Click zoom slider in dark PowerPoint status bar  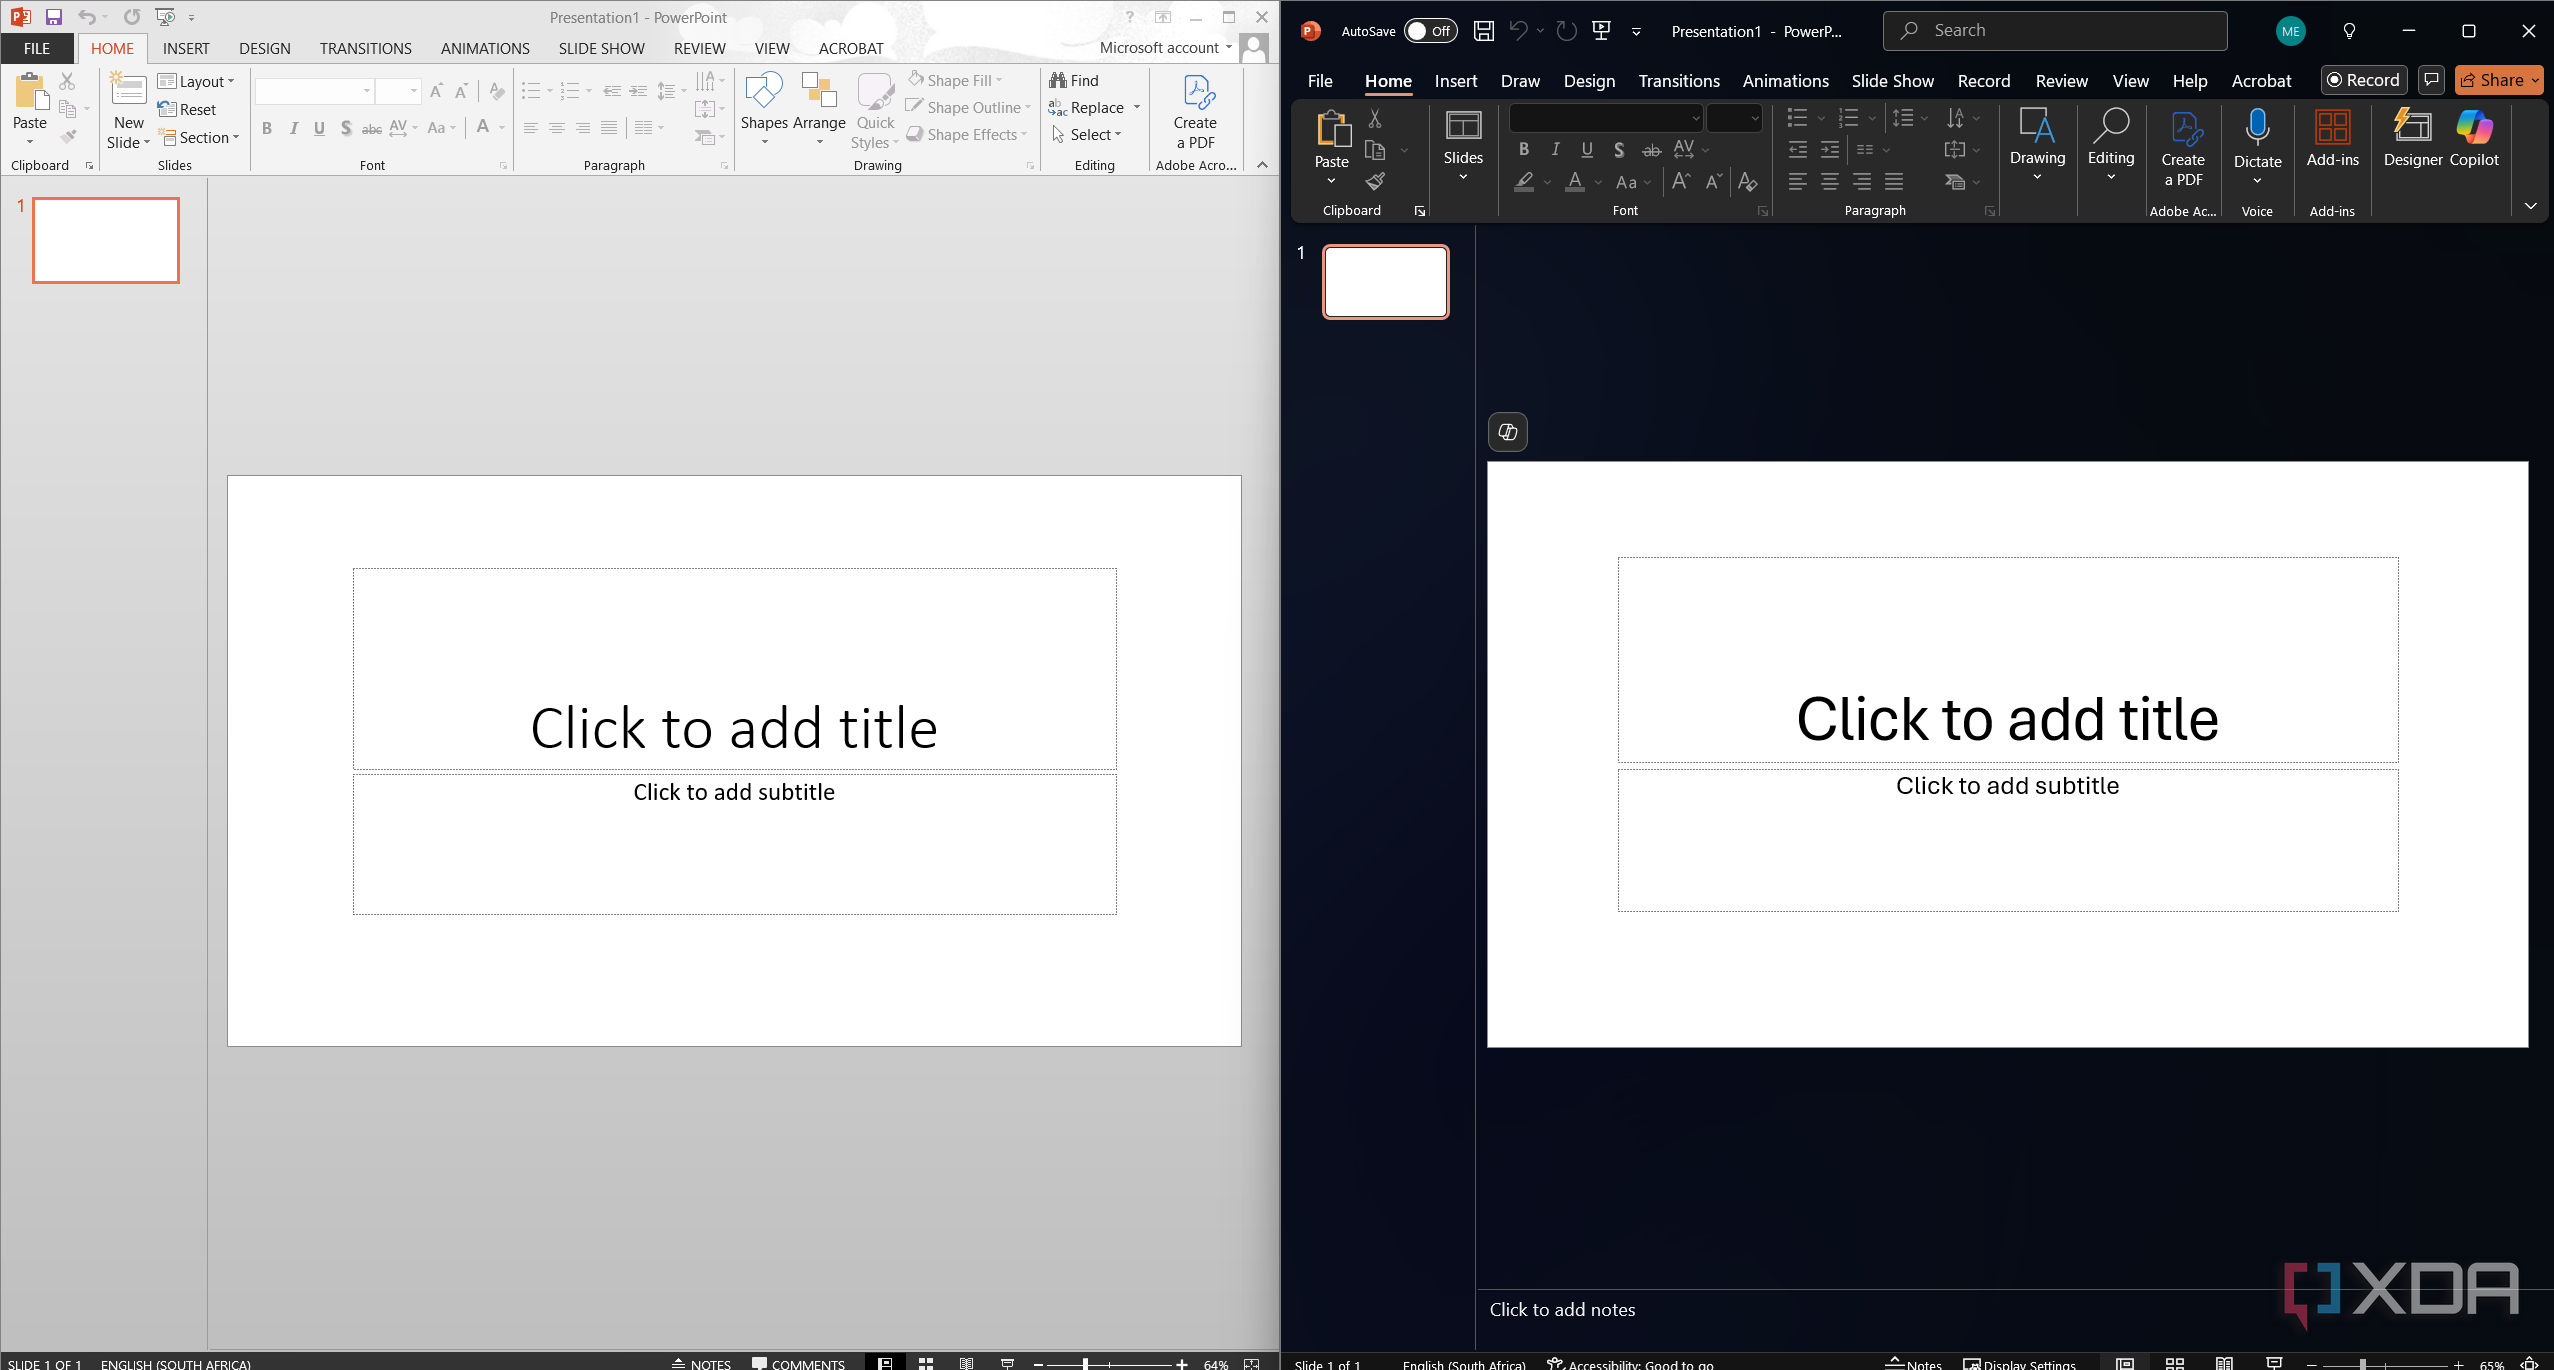(2385, 1364)
